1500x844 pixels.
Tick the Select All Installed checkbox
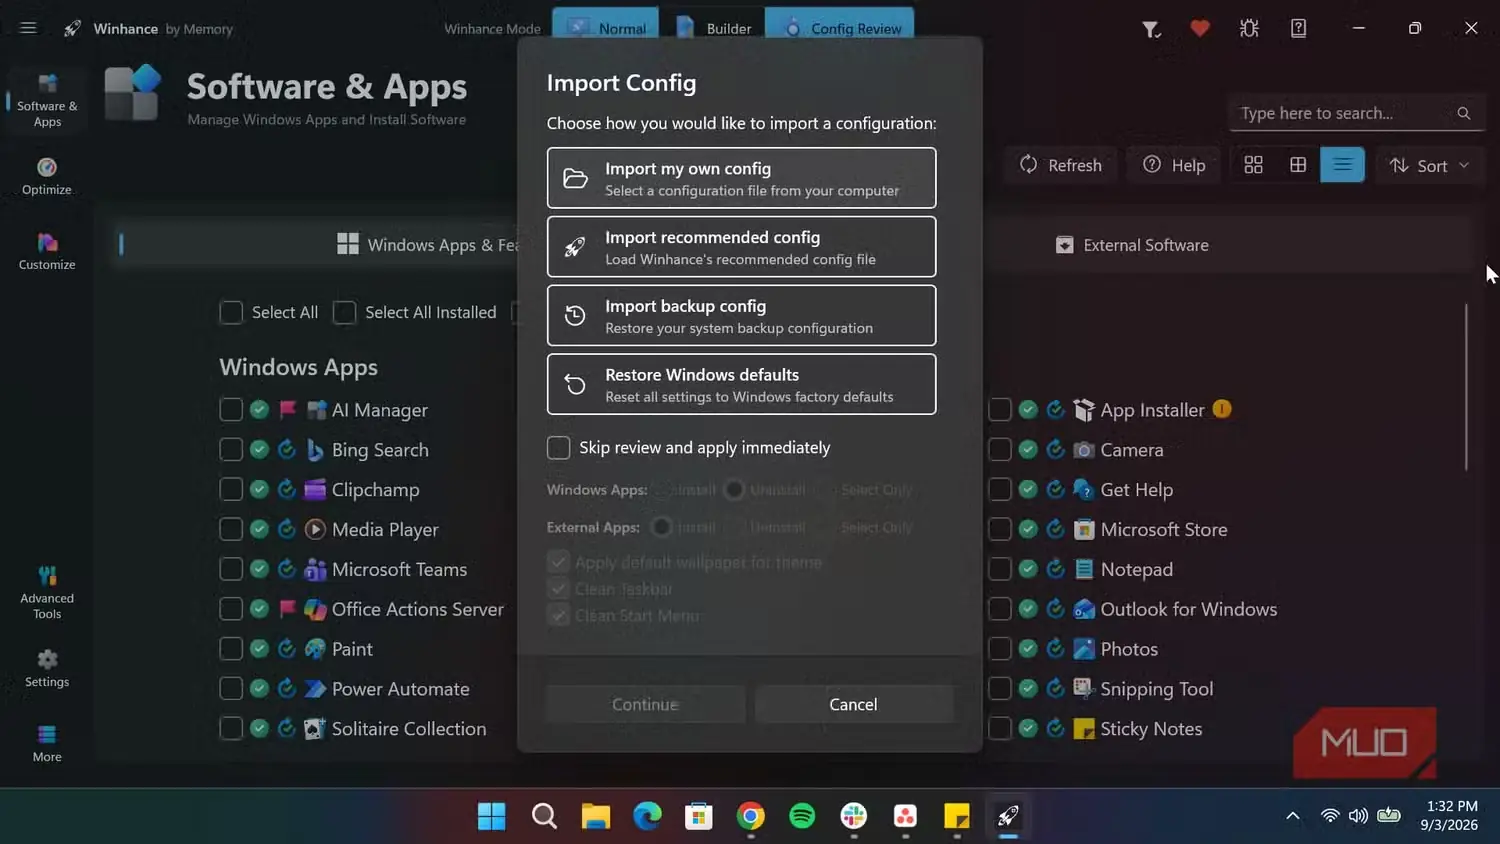pyautogui.click(x=344, y=313)
